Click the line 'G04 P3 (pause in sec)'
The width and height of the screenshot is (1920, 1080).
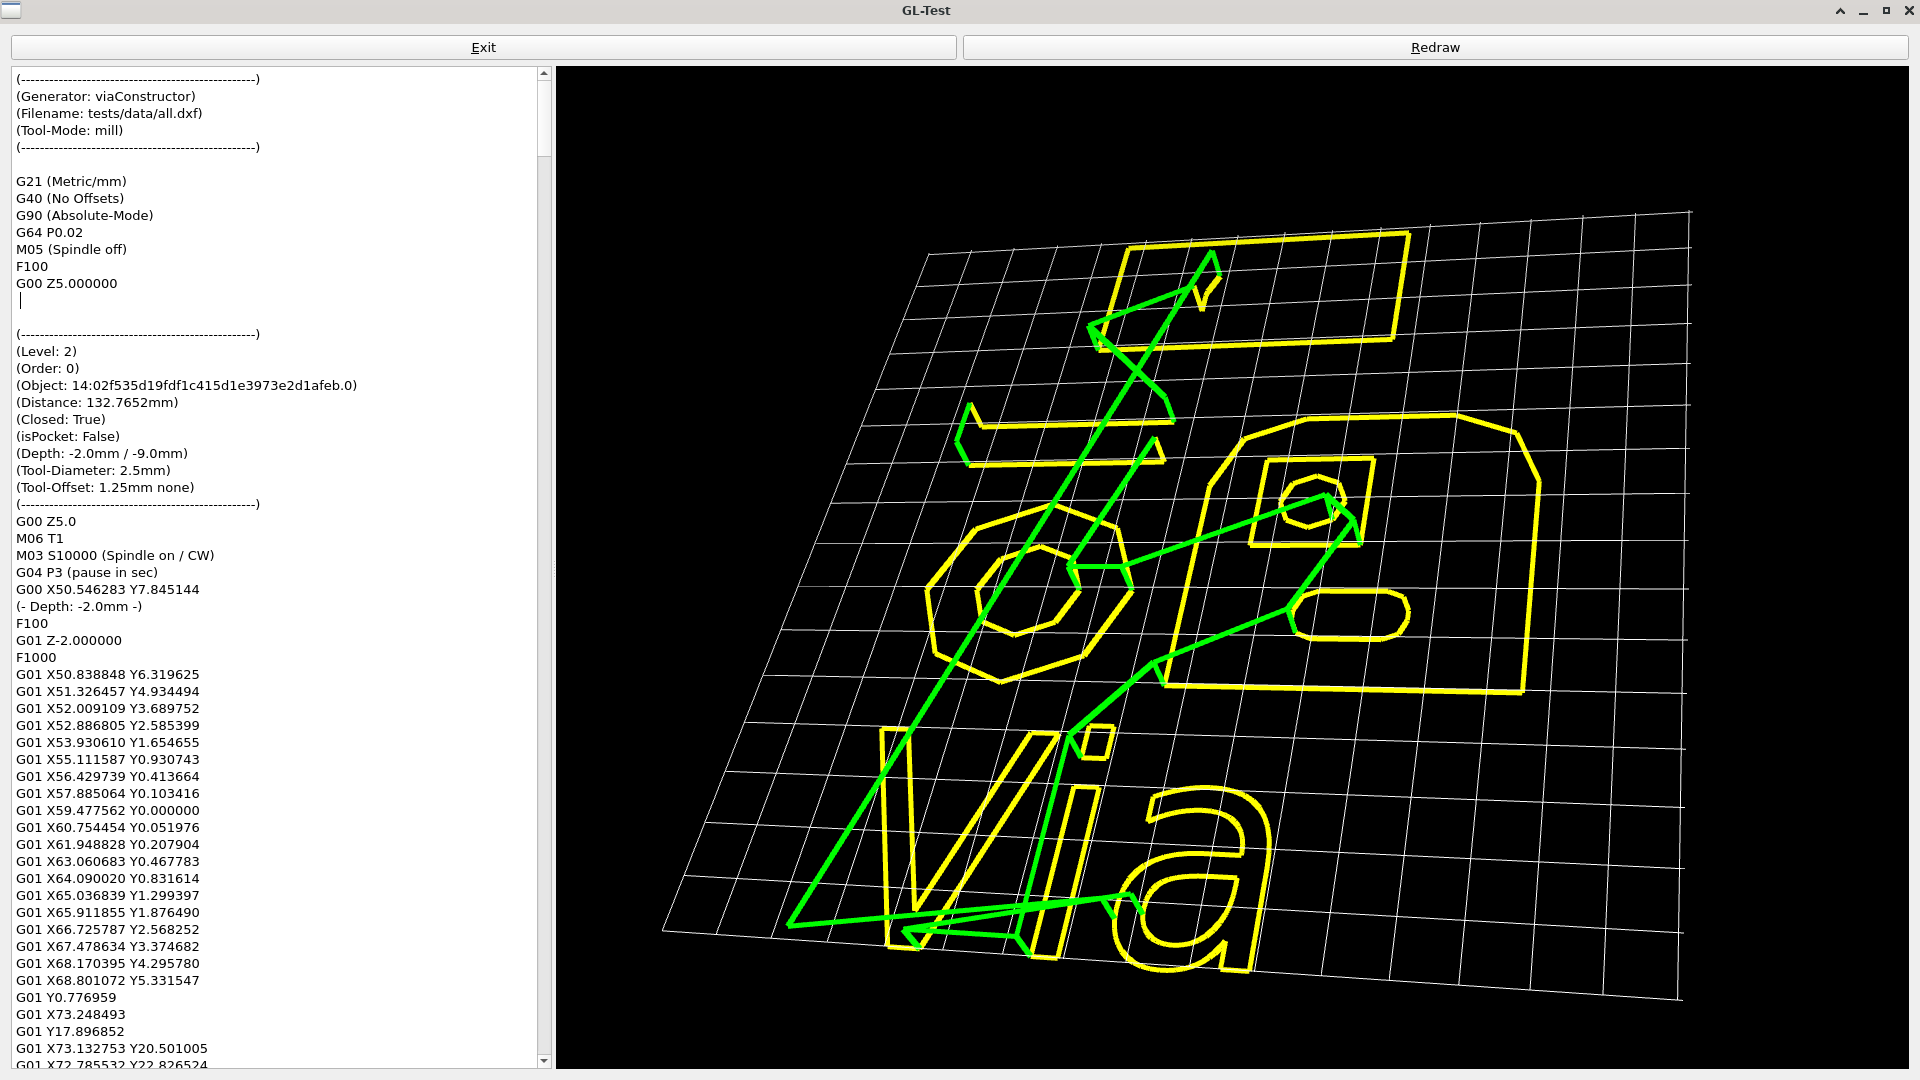click(87, 573)
